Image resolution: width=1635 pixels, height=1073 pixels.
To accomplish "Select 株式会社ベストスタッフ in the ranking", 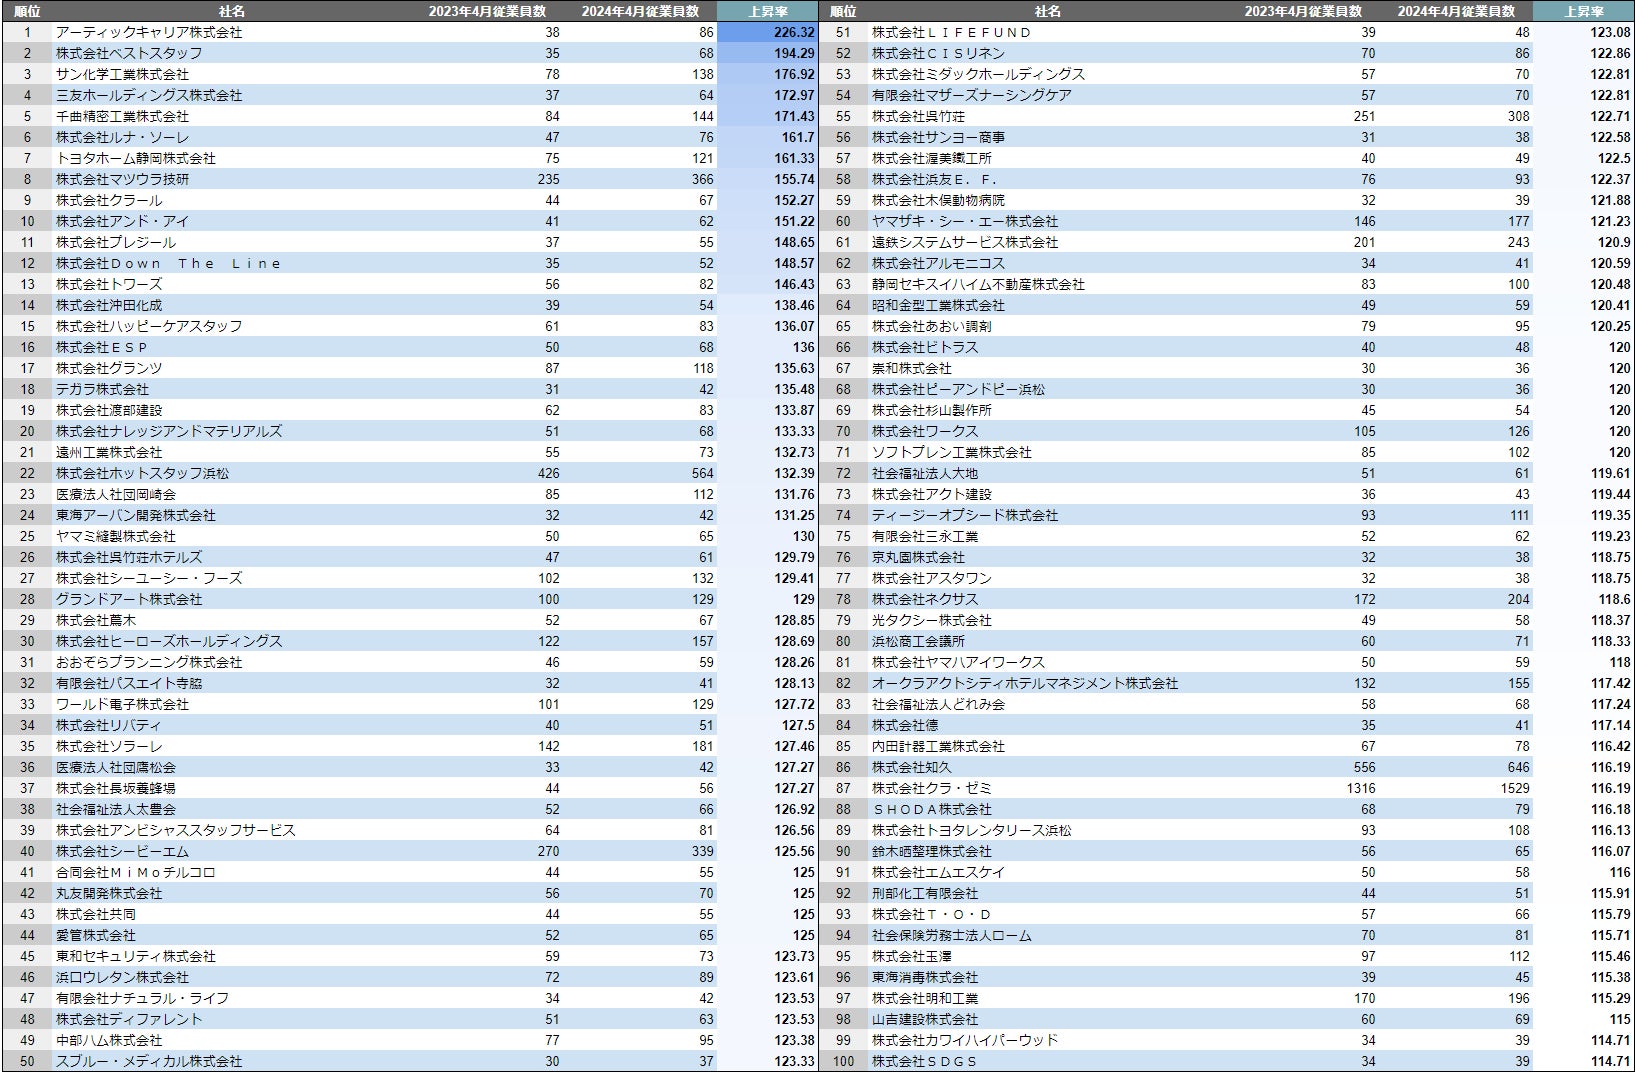I will coord(129,53).
